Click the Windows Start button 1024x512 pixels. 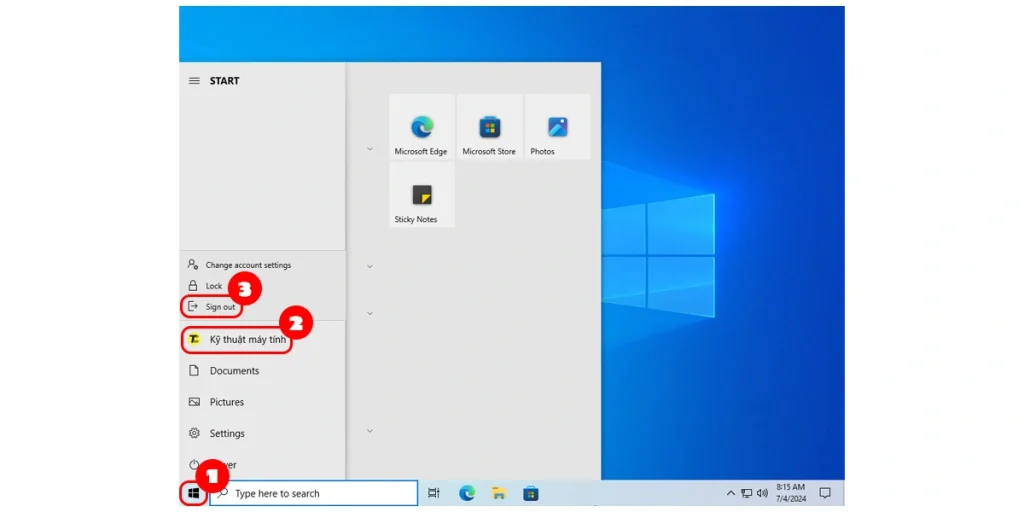pyautogui.click(x=194, y=493)
